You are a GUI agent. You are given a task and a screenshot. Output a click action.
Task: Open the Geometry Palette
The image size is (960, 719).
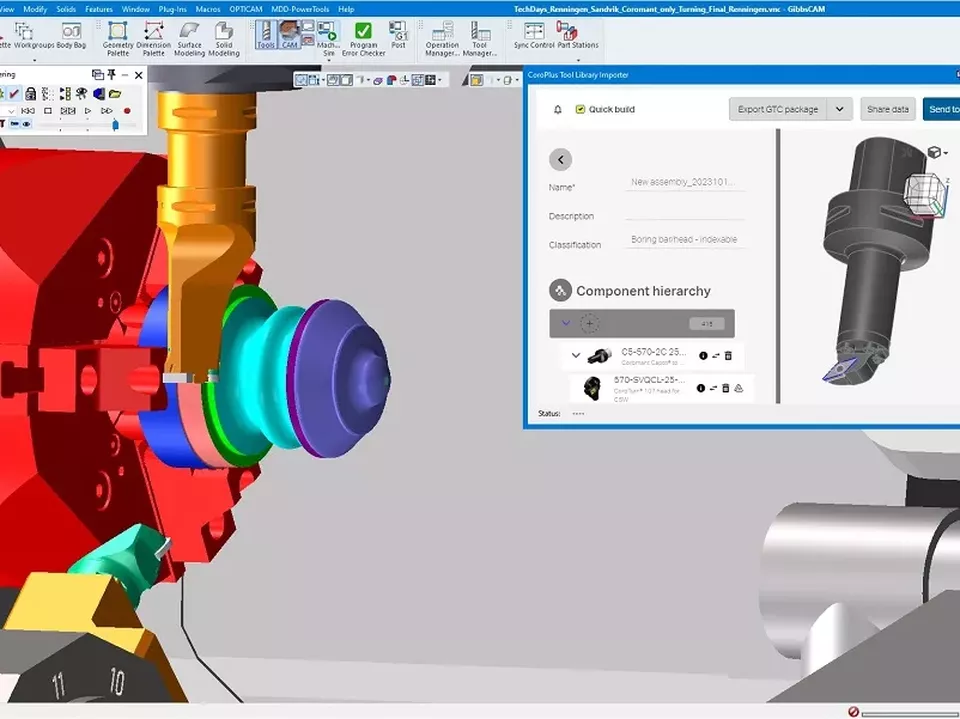(118, 39)
